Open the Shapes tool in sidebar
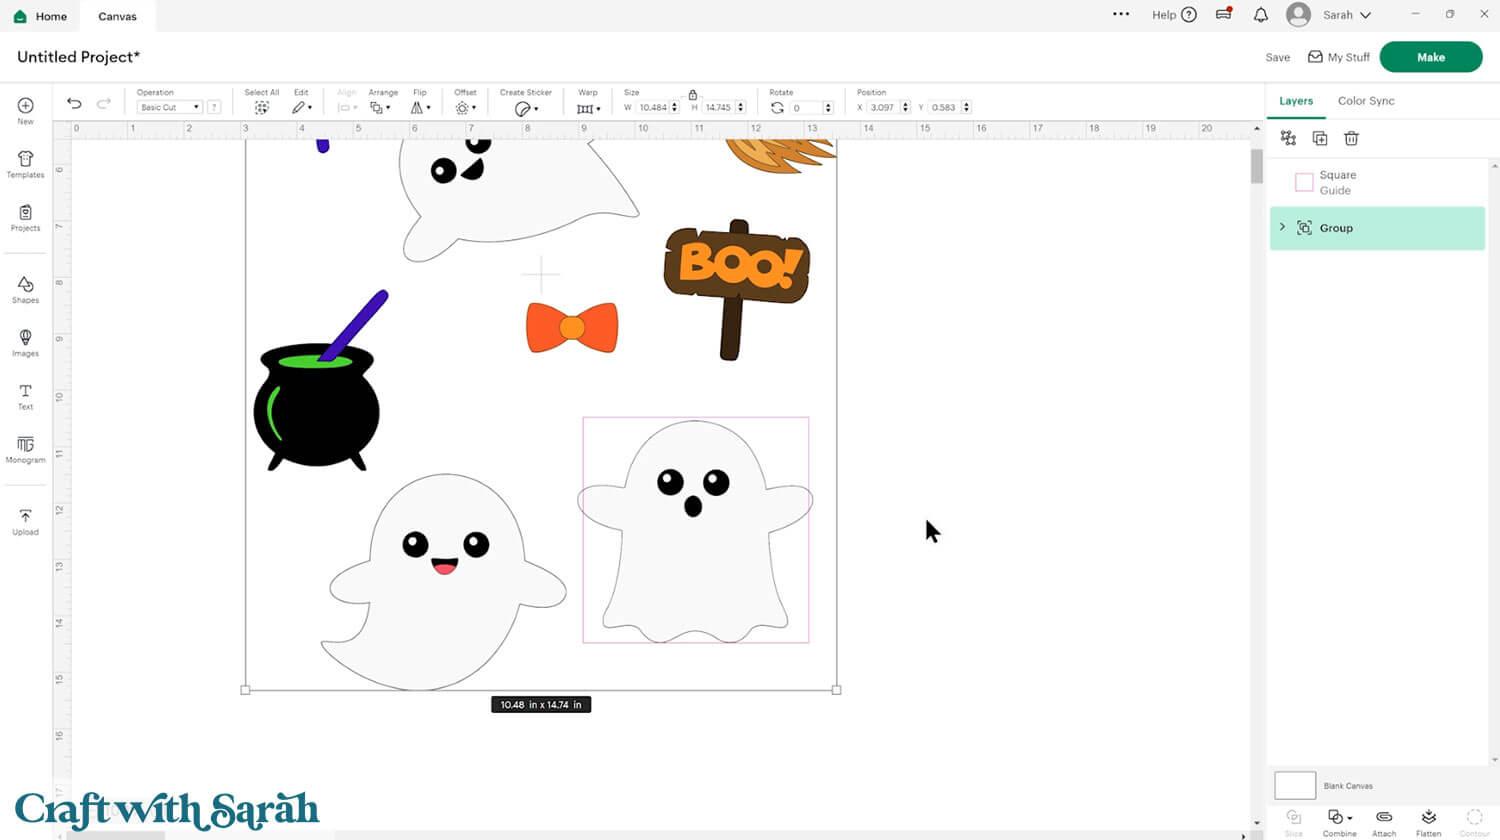The height and width of the screenshot is (840, 1500). click(x=25, y=289)
